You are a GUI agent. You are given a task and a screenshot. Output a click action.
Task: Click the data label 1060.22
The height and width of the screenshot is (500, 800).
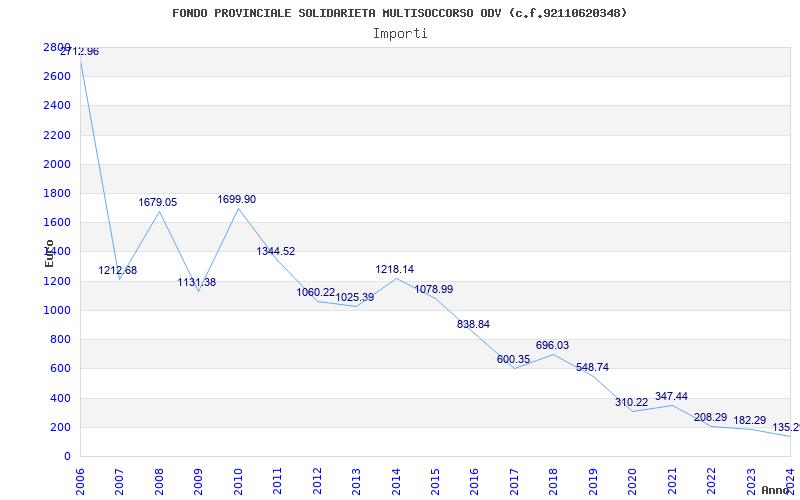pyautogui.click(x=316, y=293)
